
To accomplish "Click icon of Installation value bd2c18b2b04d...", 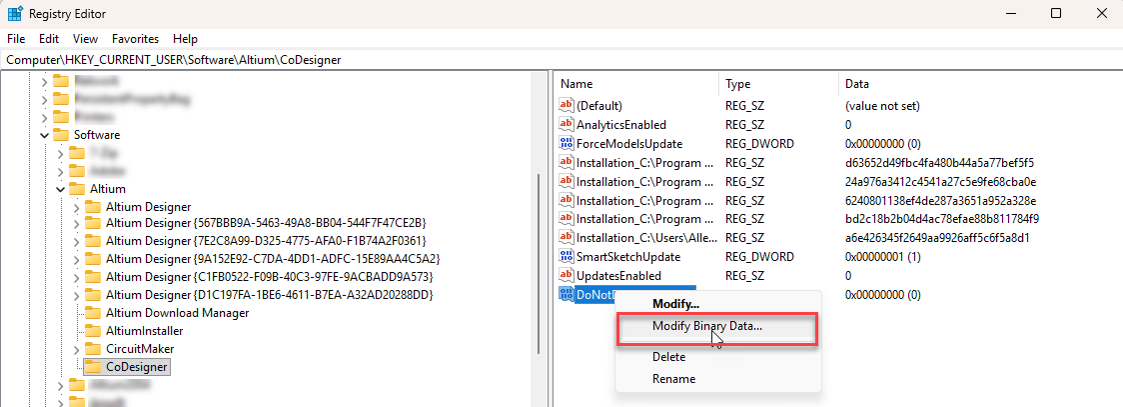I will coord(567,219).
